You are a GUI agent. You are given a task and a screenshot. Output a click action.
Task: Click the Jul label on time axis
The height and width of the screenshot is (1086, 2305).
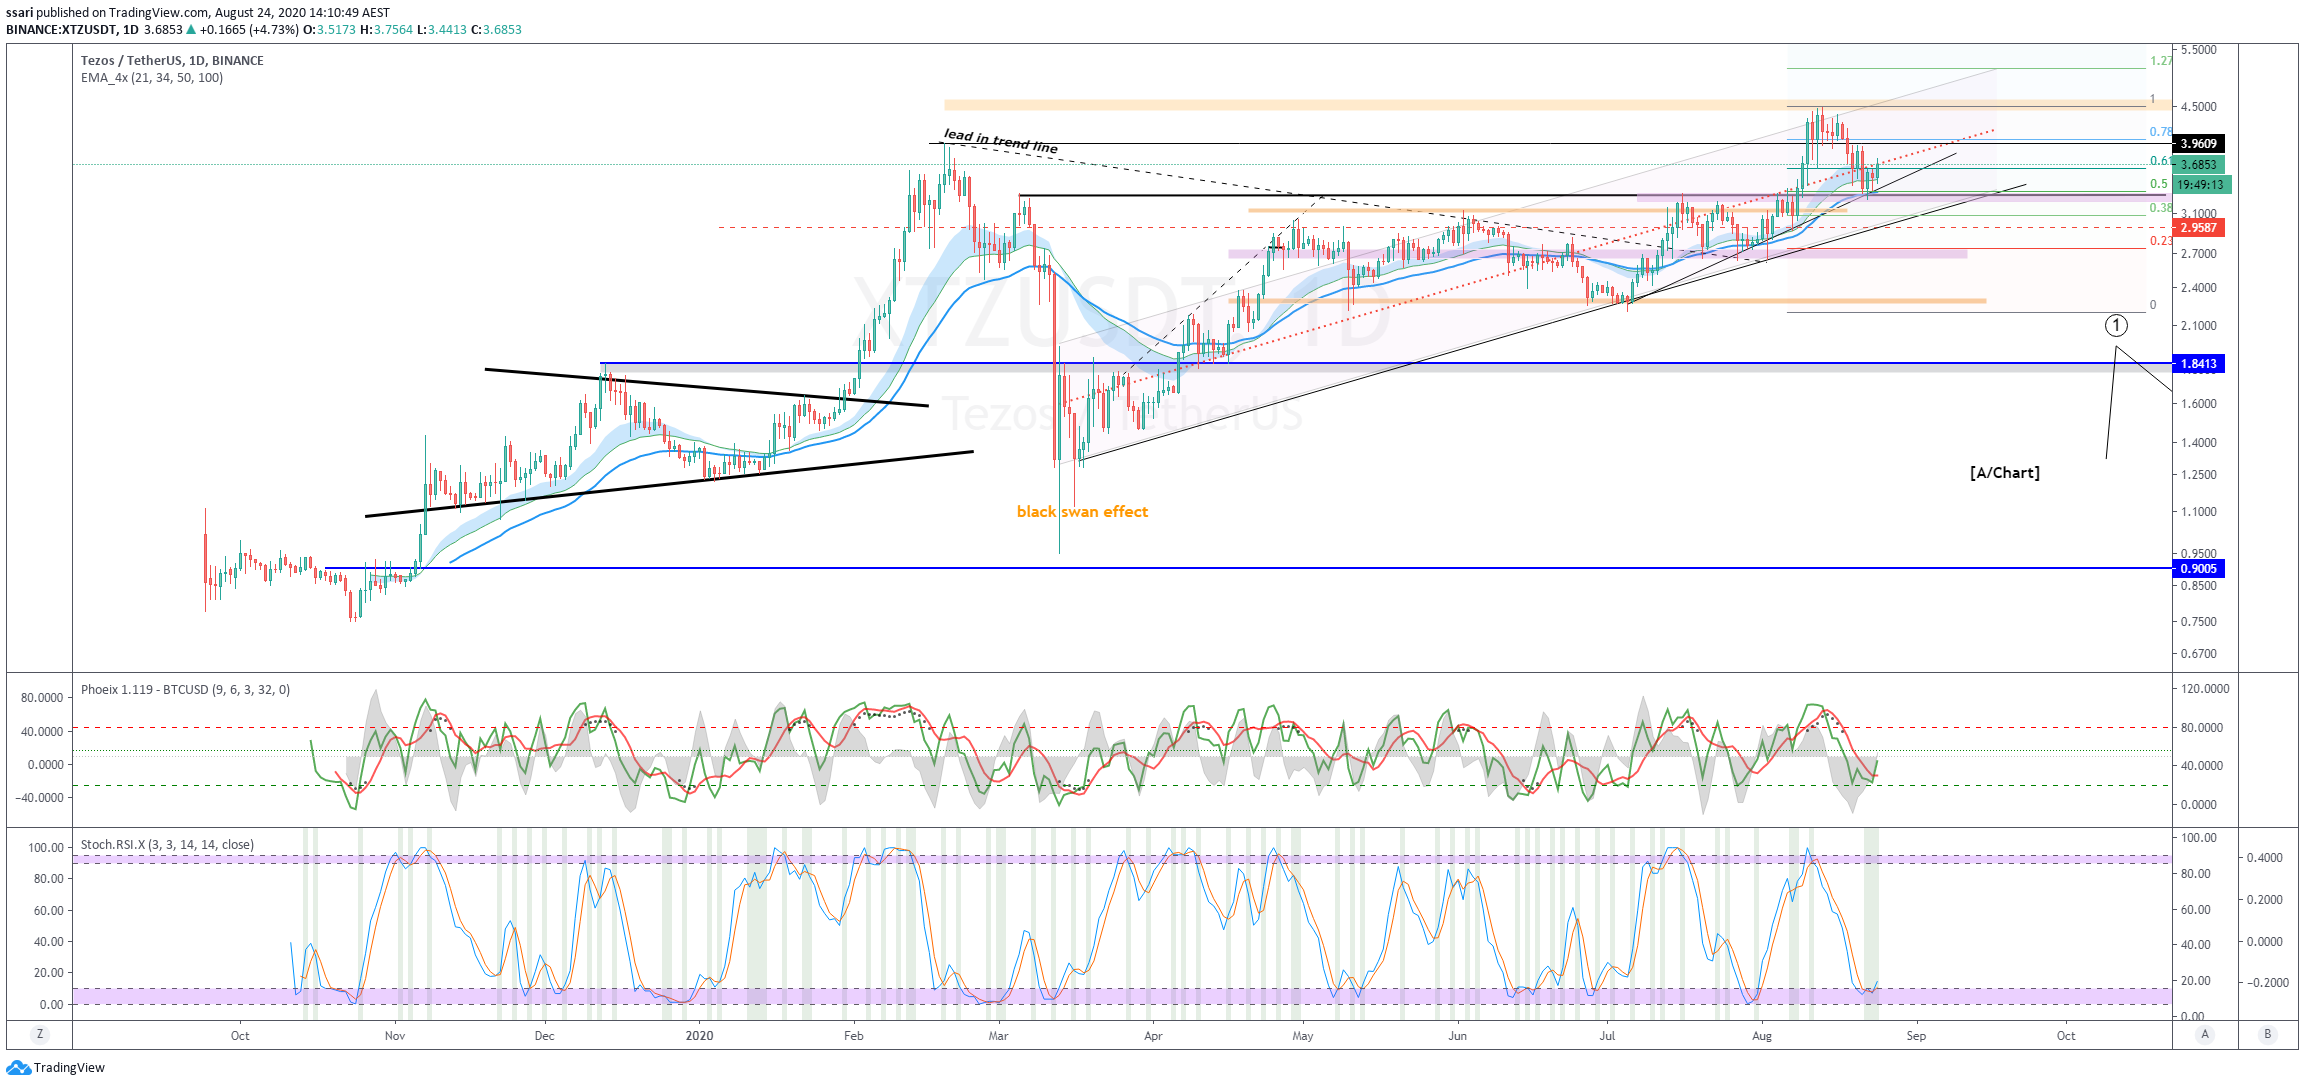pyautogui.click(x=1607, y=1036)
